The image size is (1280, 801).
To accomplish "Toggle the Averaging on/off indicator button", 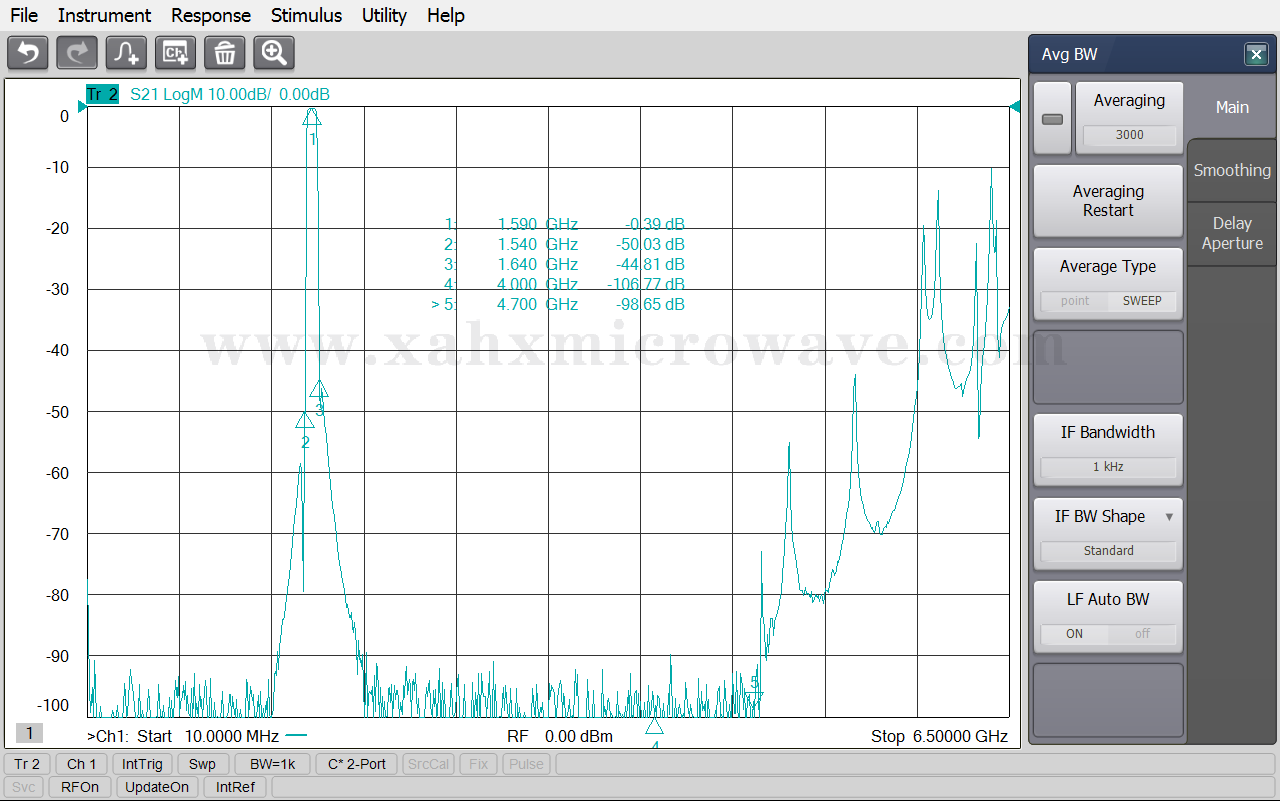I will point(1052,119).
